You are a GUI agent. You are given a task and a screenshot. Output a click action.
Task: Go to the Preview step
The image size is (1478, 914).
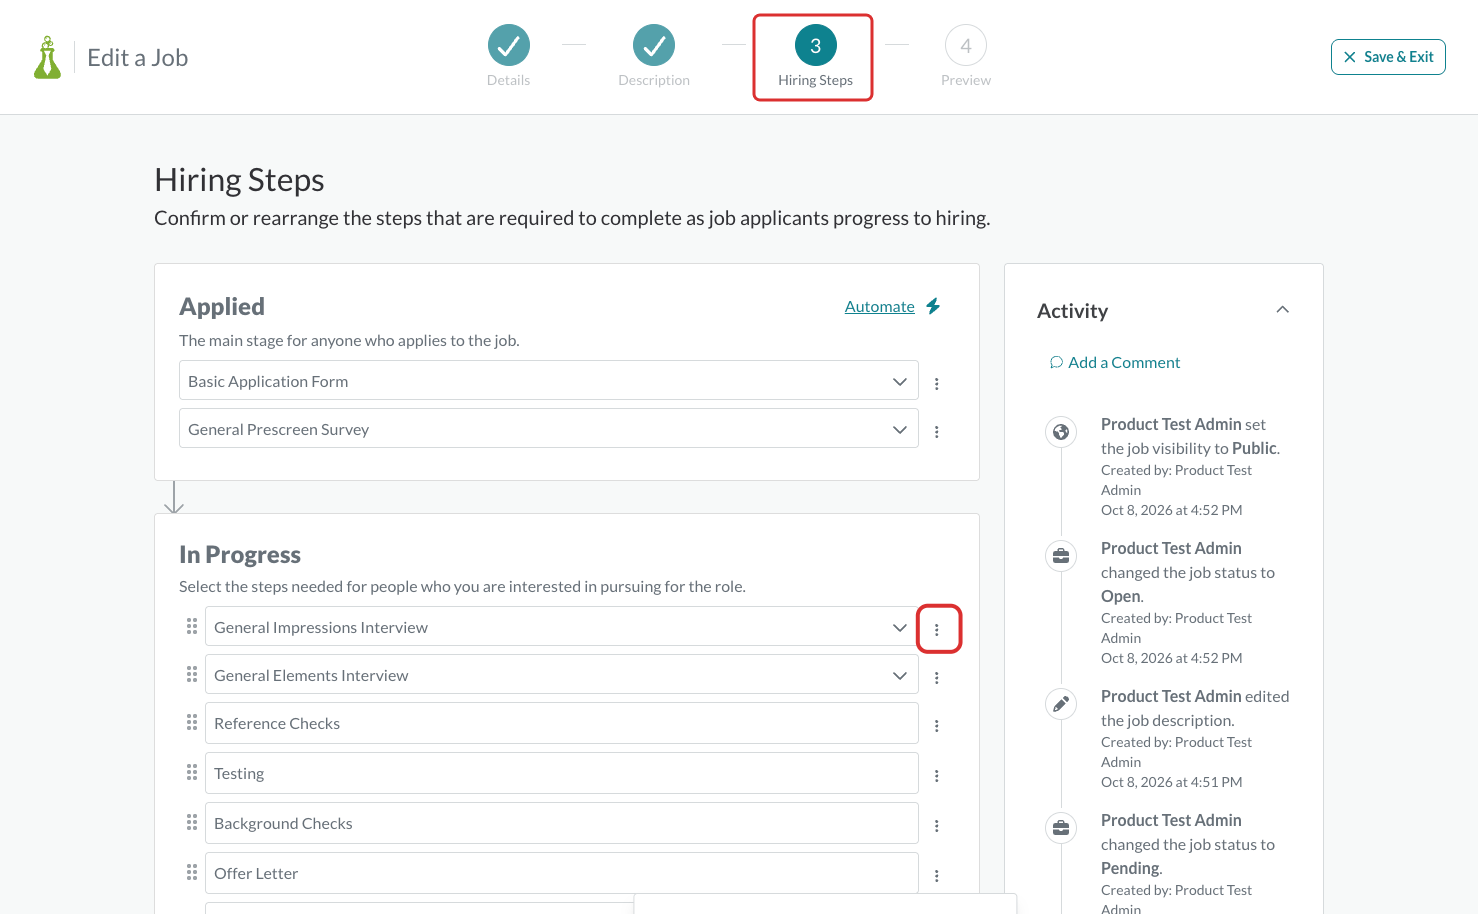click(x=966, y=56)
